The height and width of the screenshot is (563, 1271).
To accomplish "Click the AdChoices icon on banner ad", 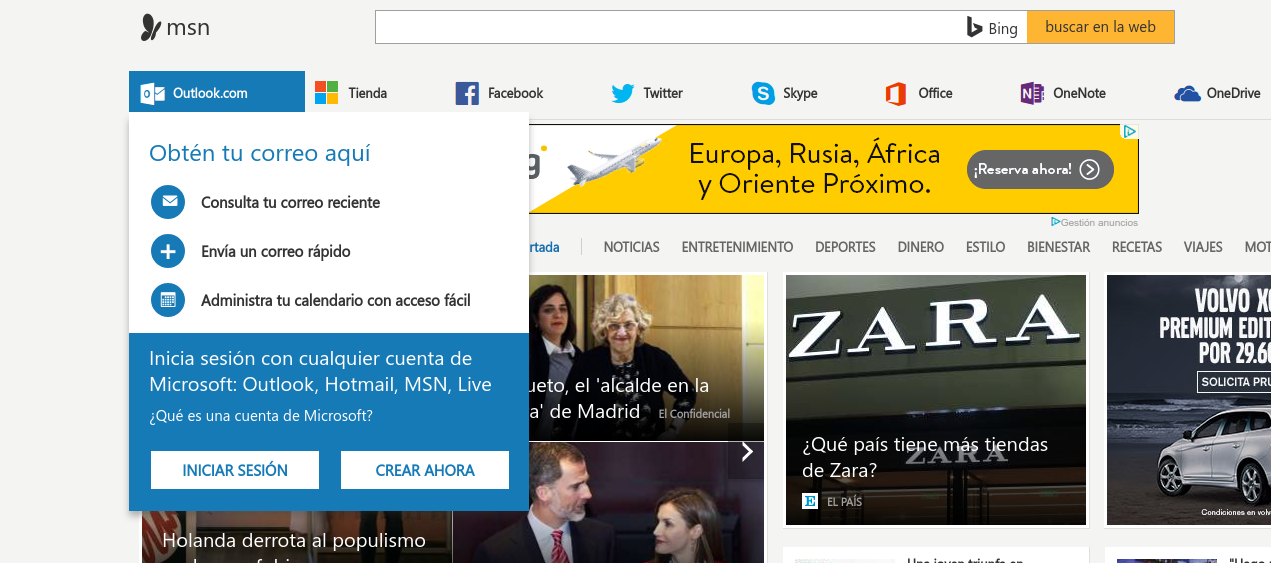I will 1130,131.
